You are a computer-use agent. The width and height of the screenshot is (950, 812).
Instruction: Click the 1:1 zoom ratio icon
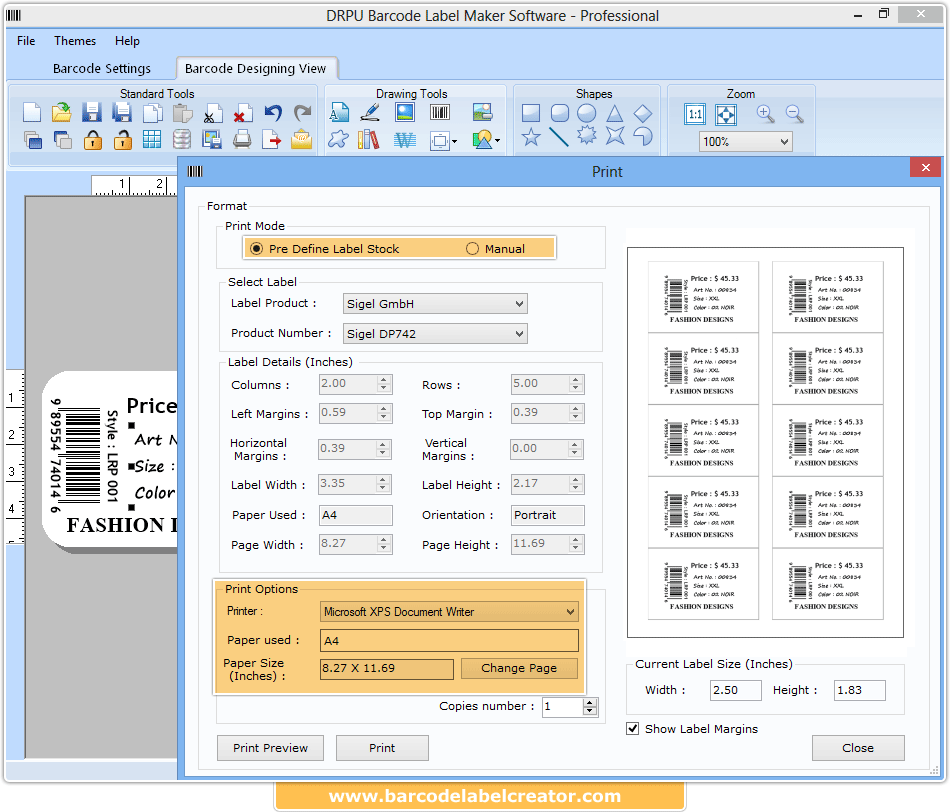coord(695,113)
